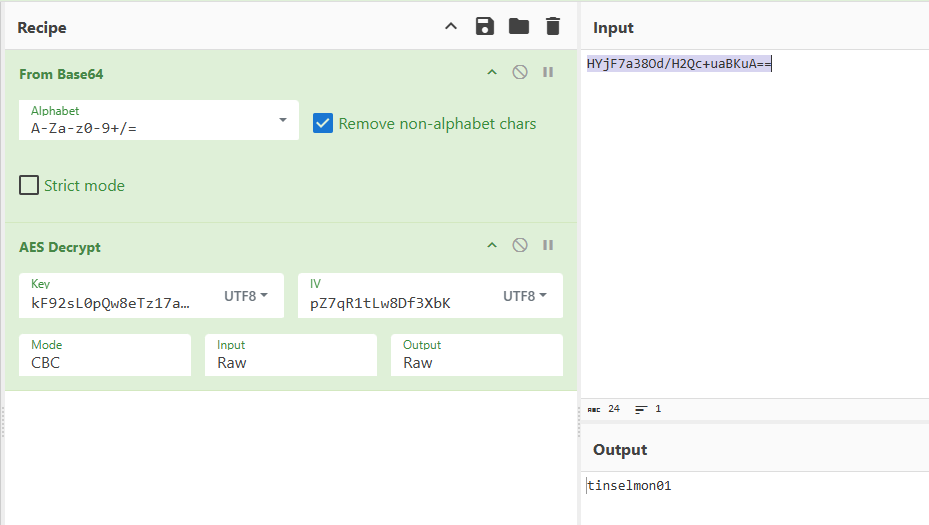Collapse the From Base64 operation
929x525 pixels.
491,73
